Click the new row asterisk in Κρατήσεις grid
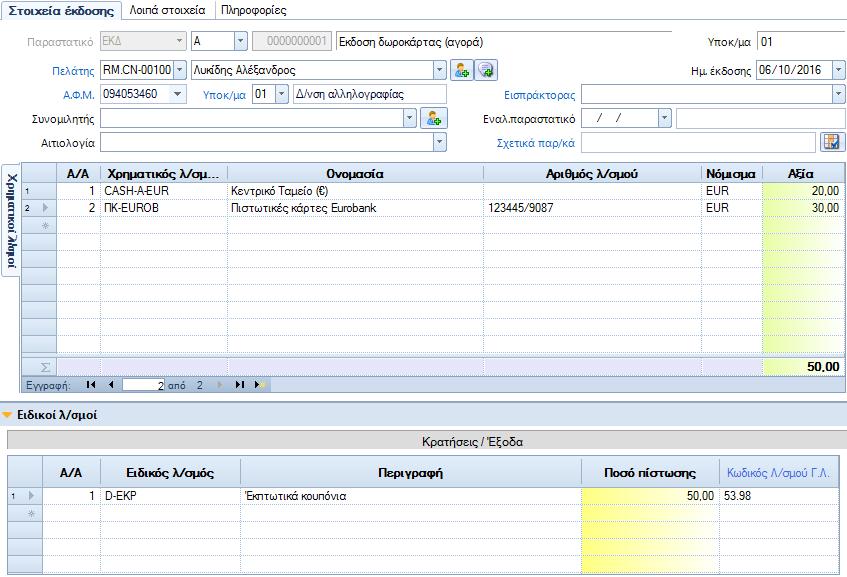This screenshot has height=577, width=847. pyautogui.click(x=31, y=513)
